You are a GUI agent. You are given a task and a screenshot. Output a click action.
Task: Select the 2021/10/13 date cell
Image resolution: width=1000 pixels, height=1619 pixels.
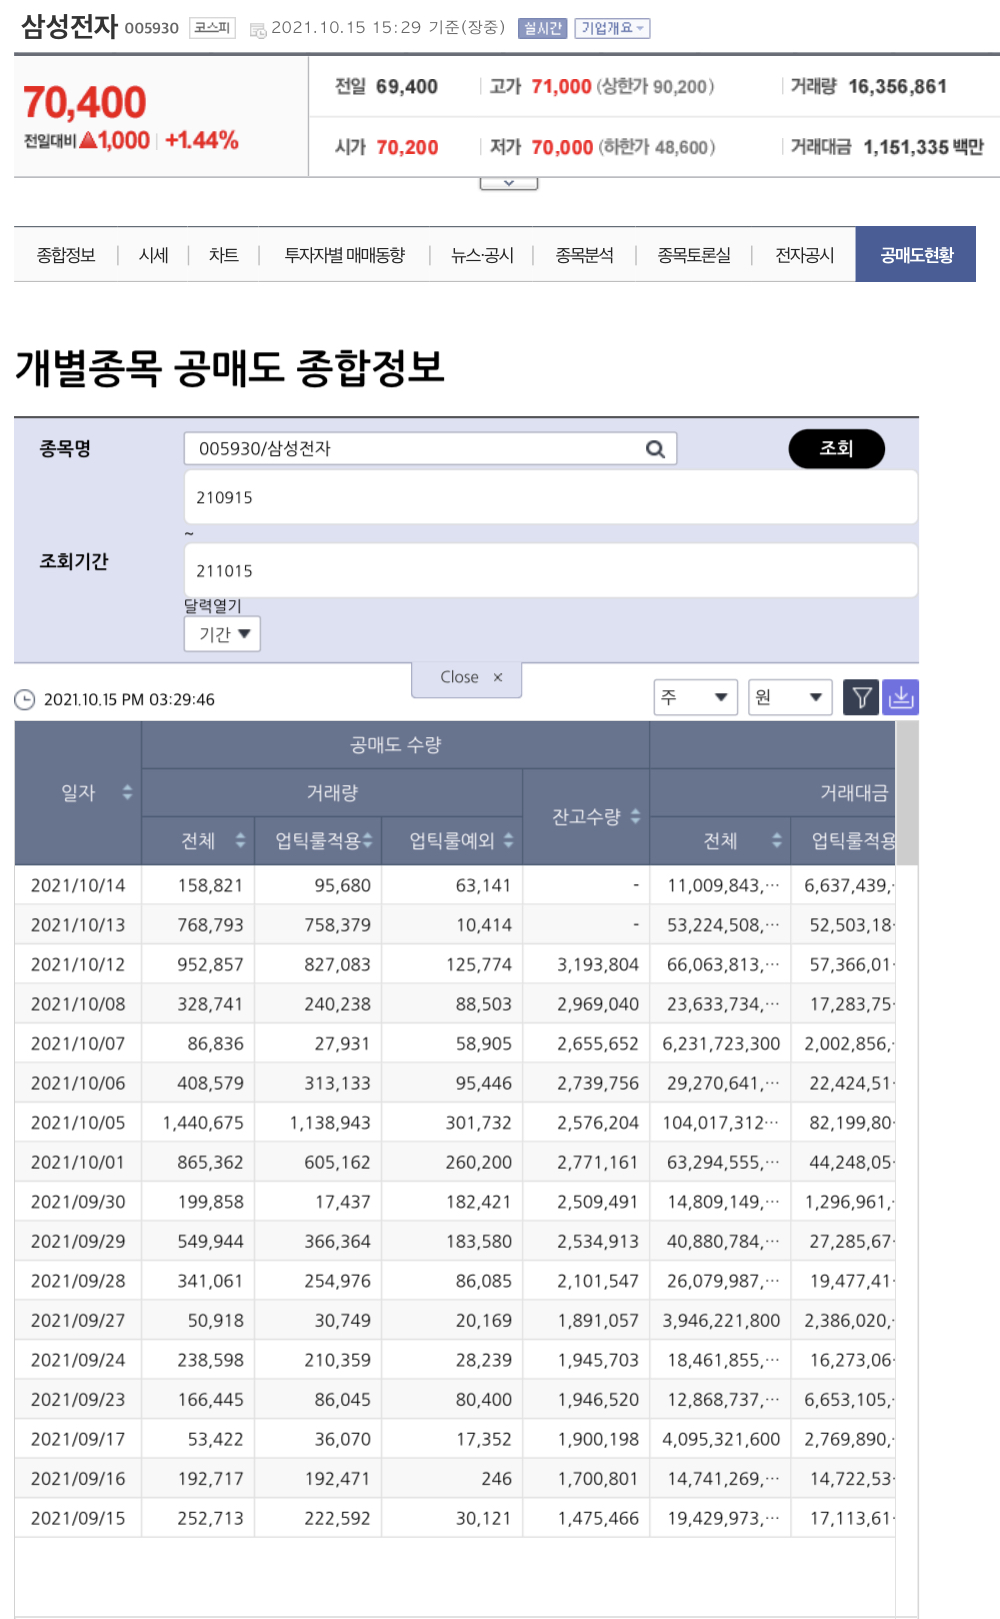pyautogui.click(x=78, y=925)
